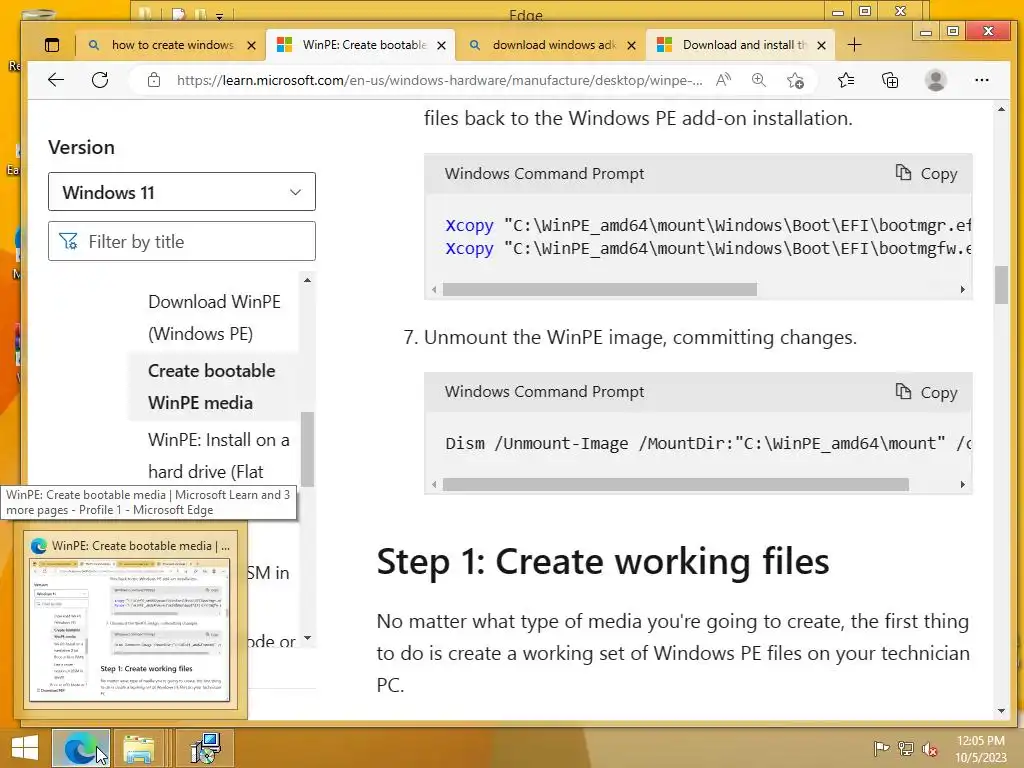Switch to 'download windows adk' tab

[x=554, y=45]
